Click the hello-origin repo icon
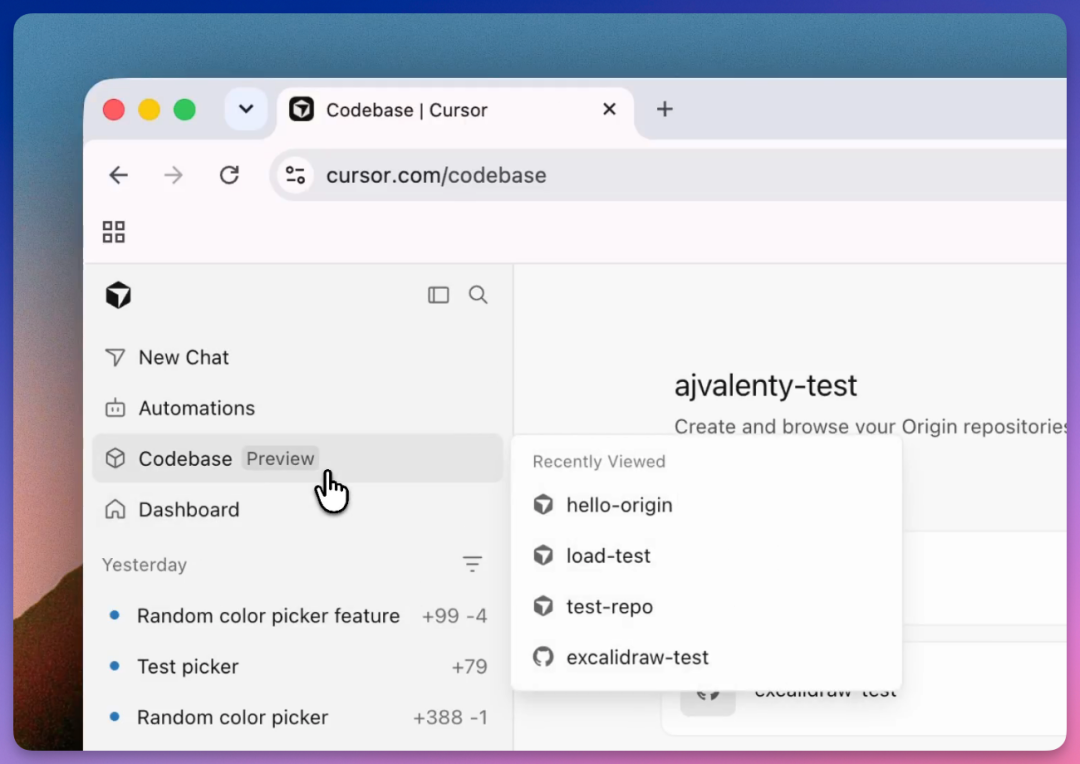The height and width of the screenshot is (764, 1080). tap(543, 504)
